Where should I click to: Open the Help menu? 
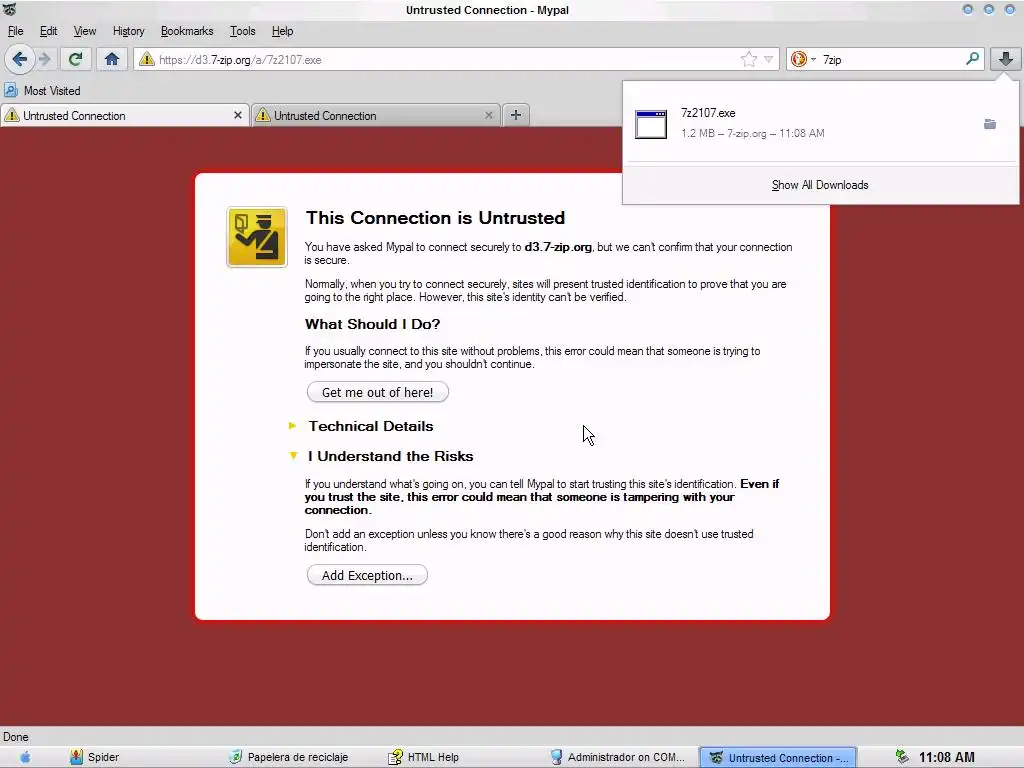[282, 31]
